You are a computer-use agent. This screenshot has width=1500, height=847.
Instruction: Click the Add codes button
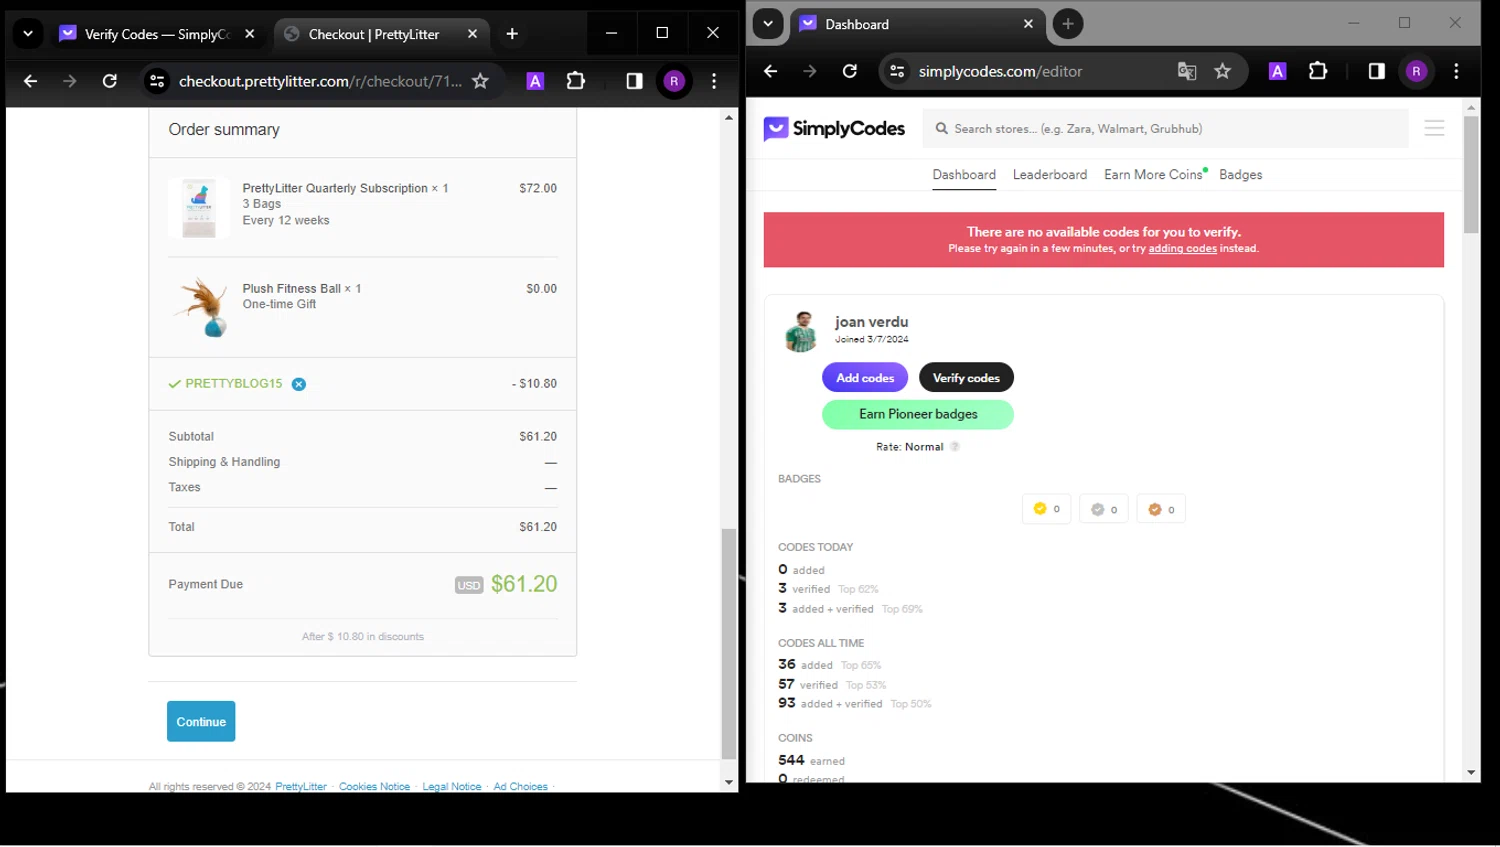point(865,378)
